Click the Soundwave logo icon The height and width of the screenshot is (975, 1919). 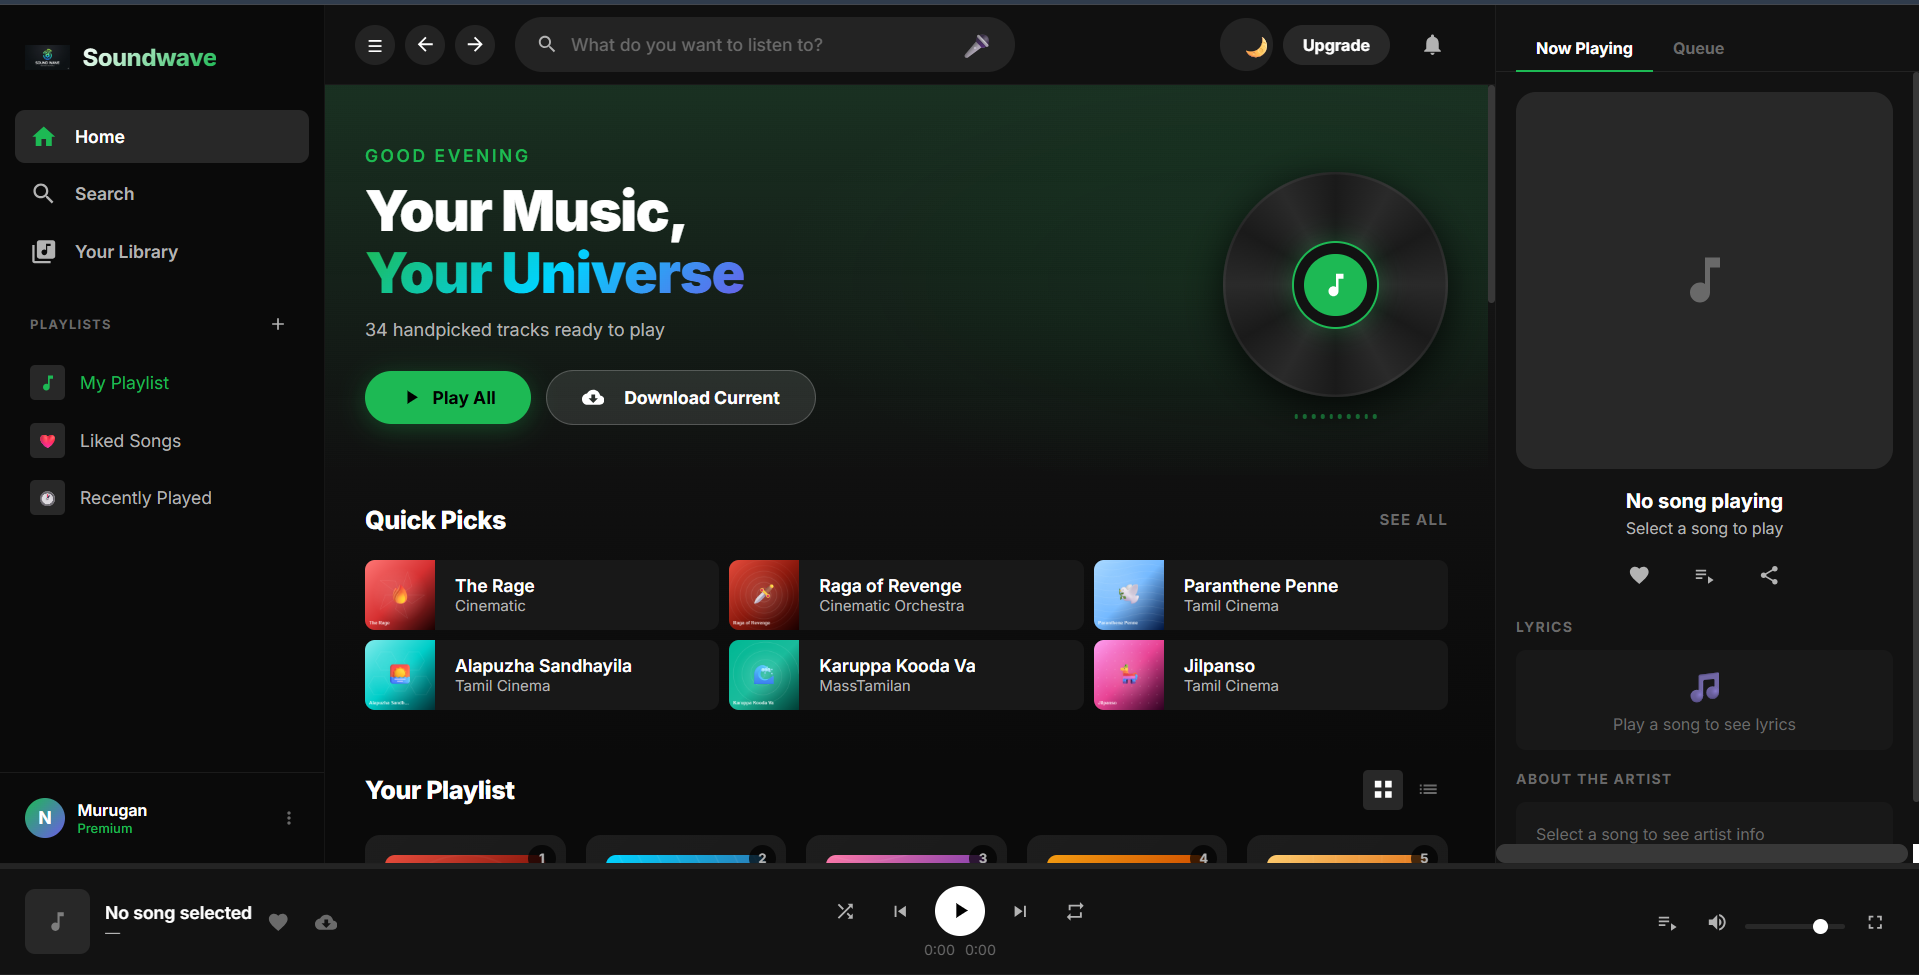coord(47,57)
